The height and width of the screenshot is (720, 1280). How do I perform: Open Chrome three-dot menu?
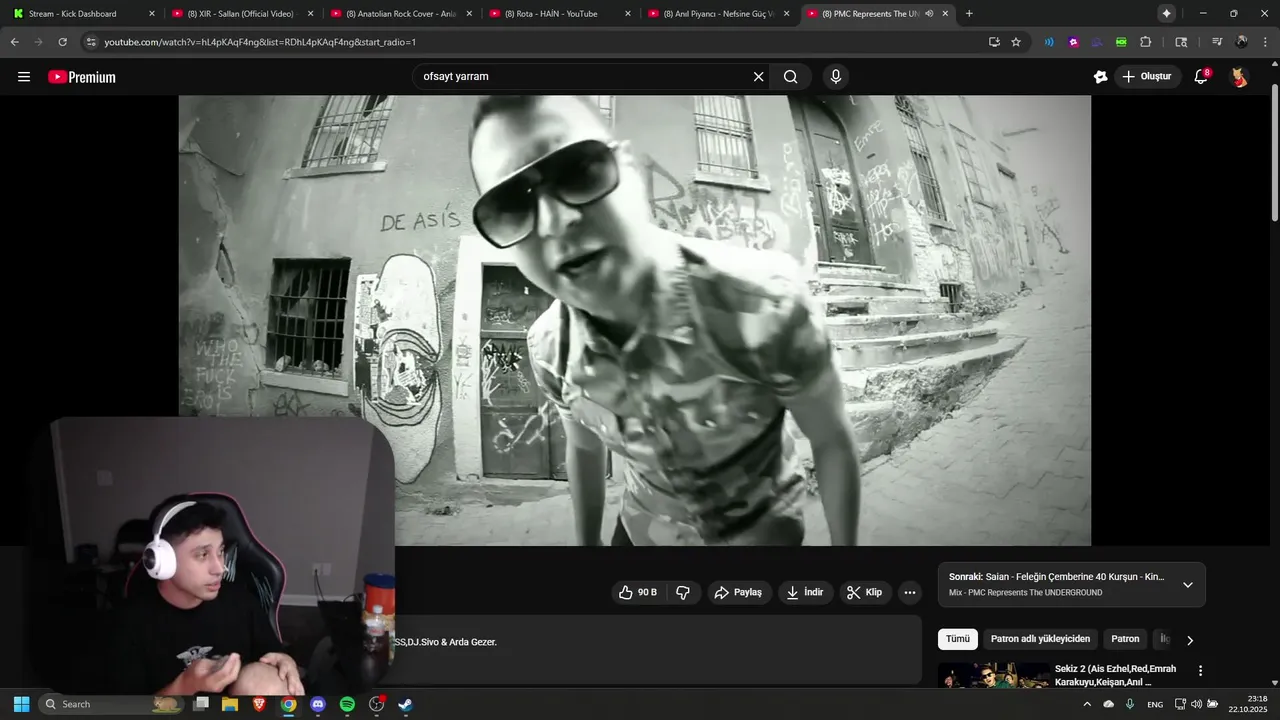tap(1265, 42)
